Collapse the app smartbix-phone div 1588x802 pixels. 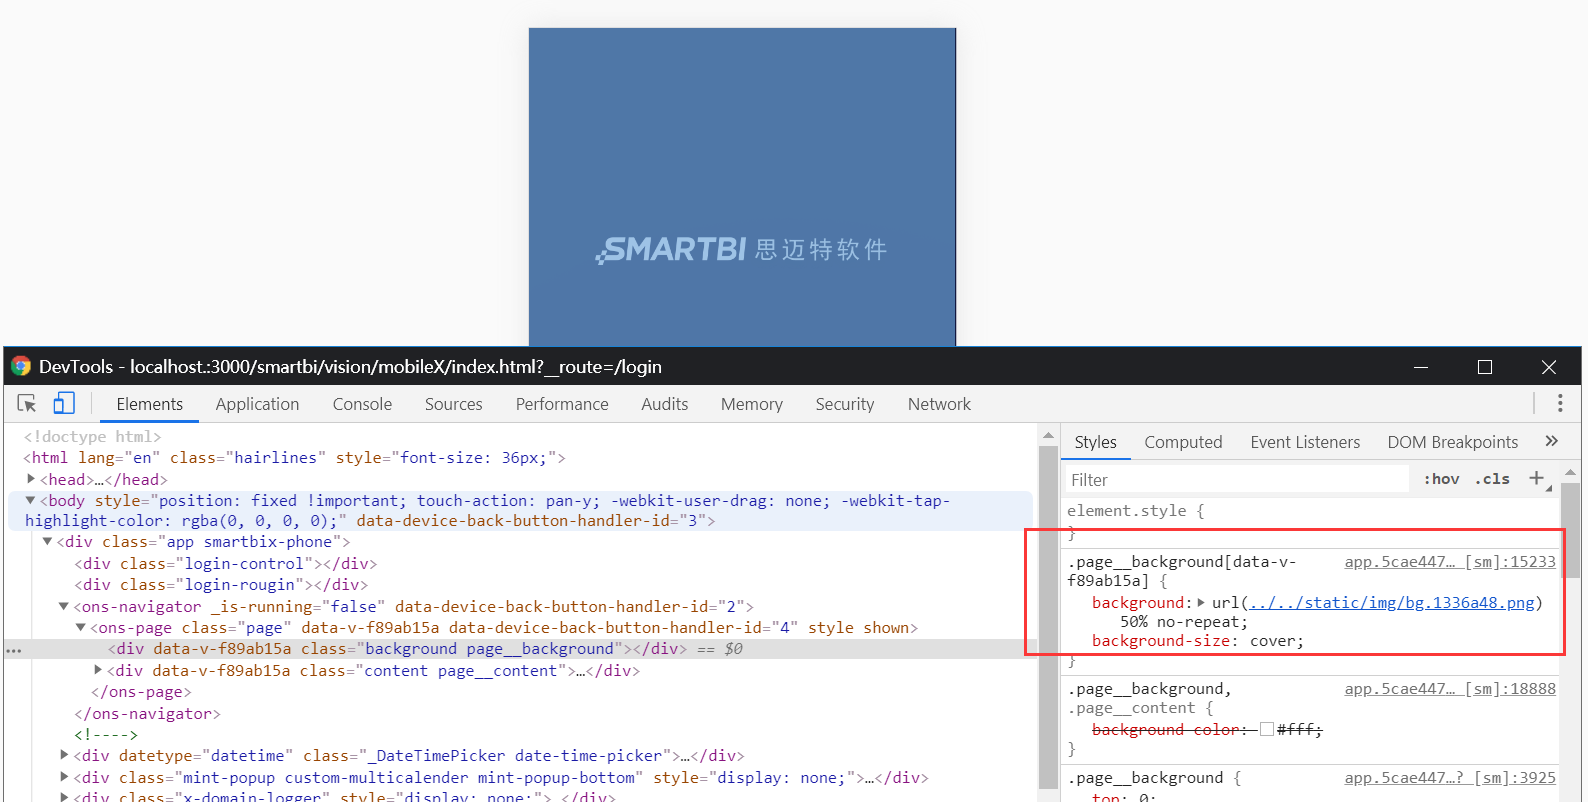(x=47, y=542)
